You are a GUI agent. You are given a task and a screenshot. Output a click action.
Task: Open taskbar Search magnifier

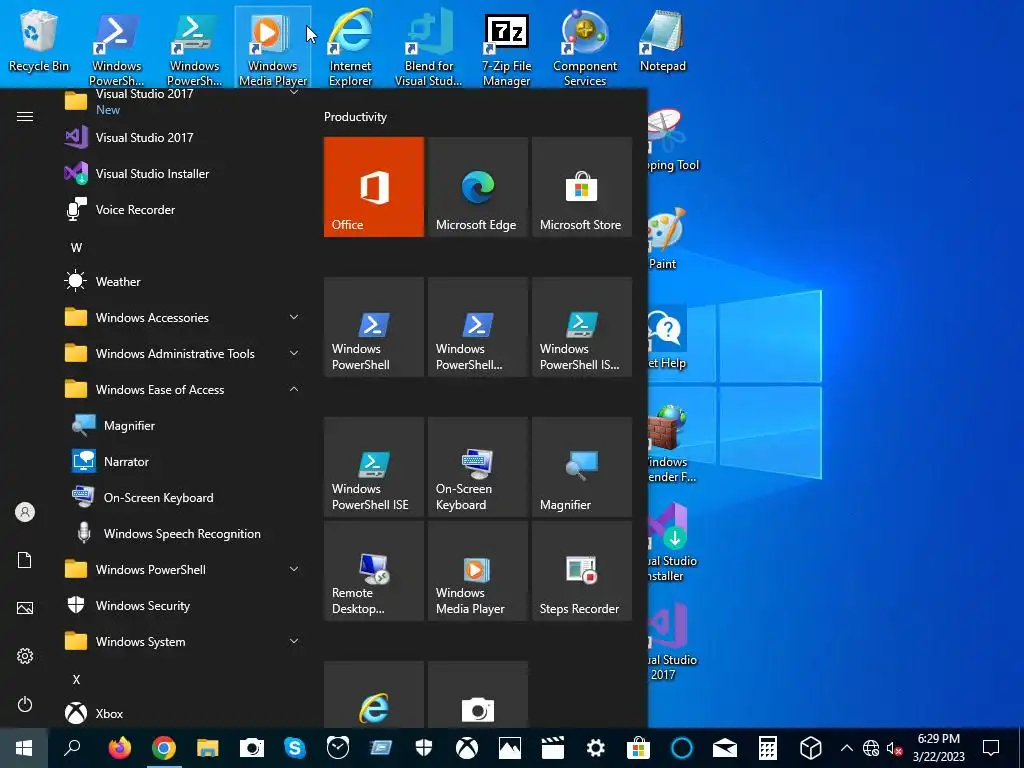(72, 748)
